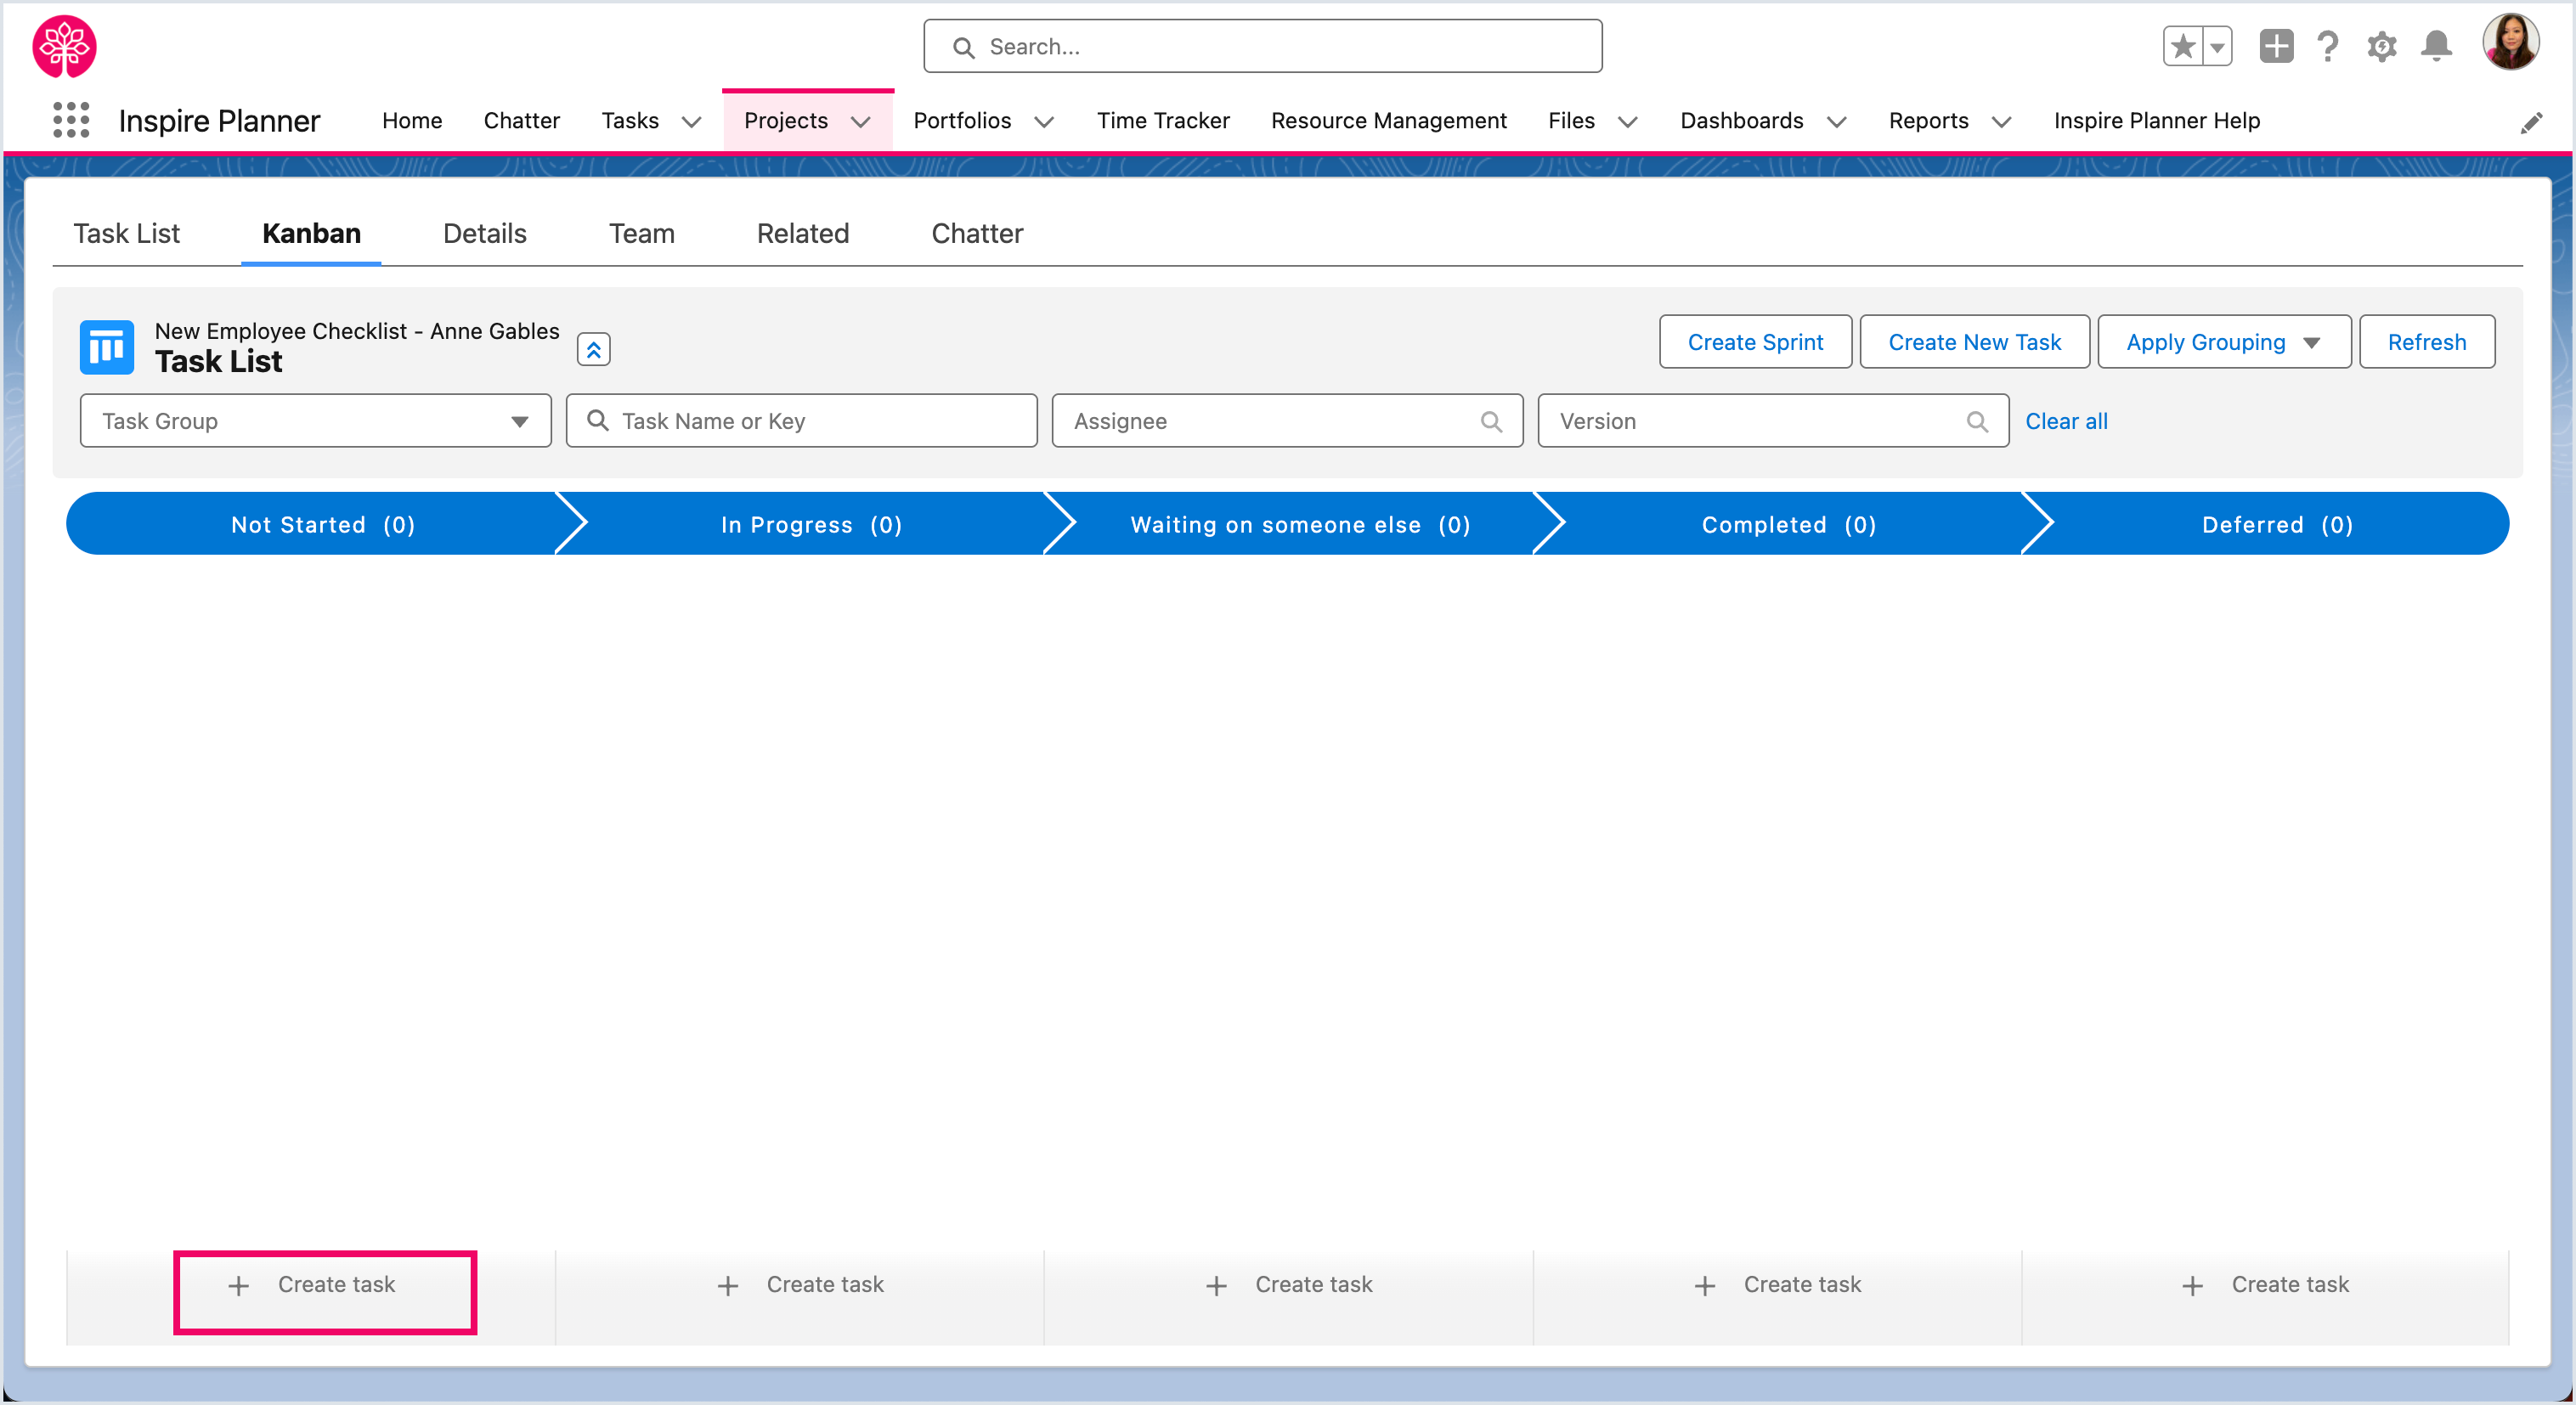Select the Kanban tab

tap(311, 233)
